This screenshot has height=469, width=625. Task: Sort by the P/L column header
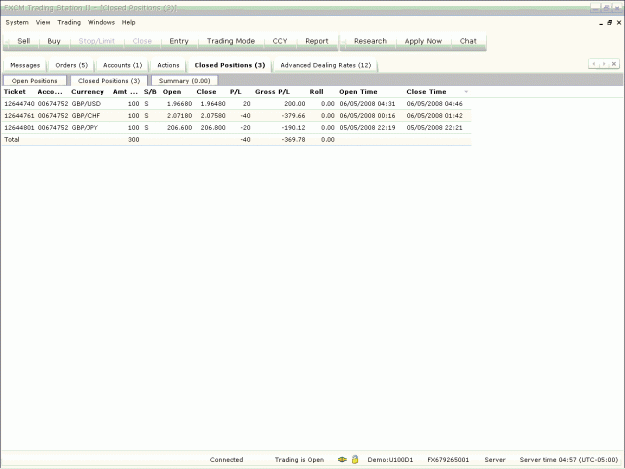click(x=236, y=92)
